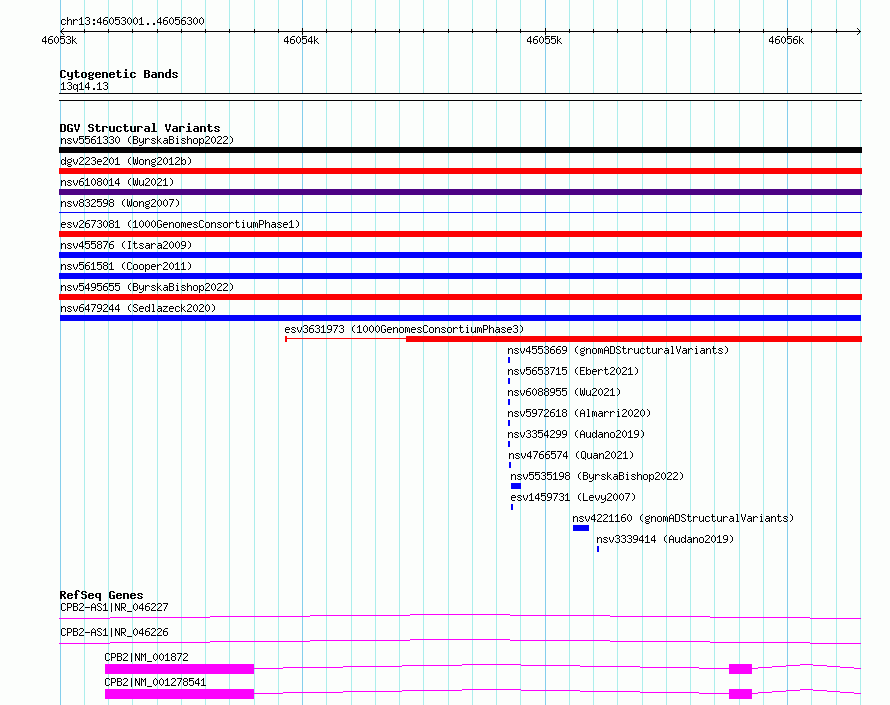
Task: Click the 46053k ruler label
Action: (59, 40)
